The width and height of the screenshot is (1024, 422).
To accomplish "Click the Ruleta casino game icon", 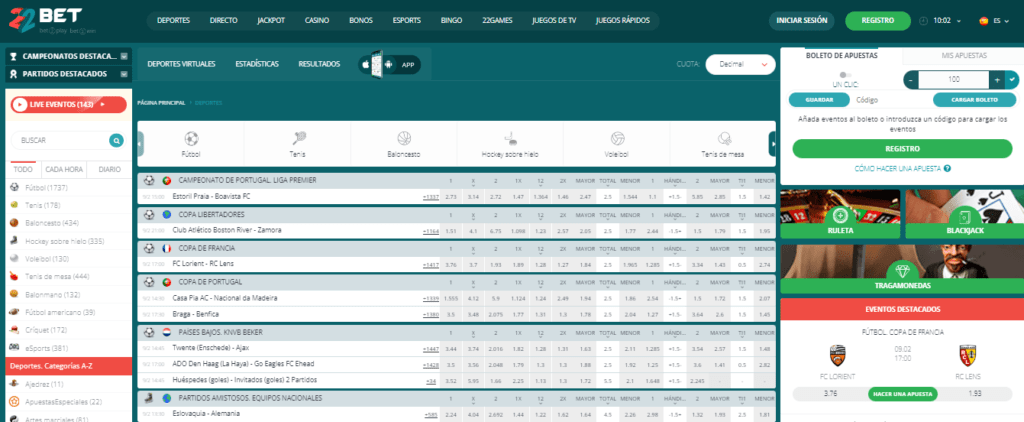I will pos(841,215).
